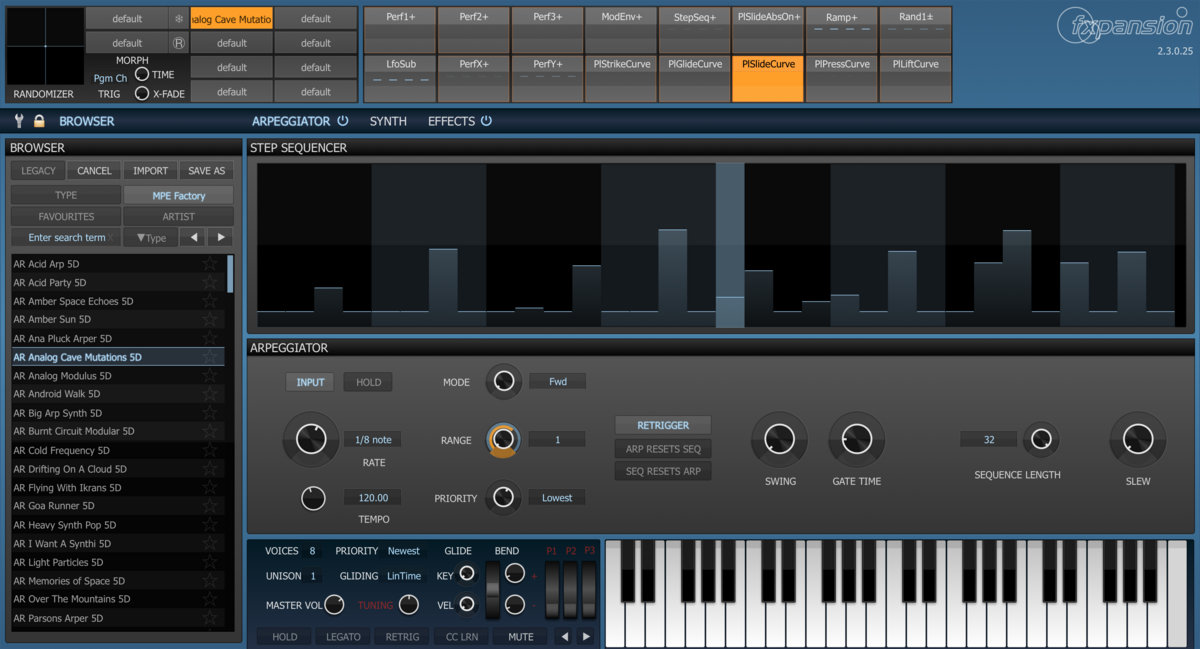Click the SAVE AS button

click(207, 171)
